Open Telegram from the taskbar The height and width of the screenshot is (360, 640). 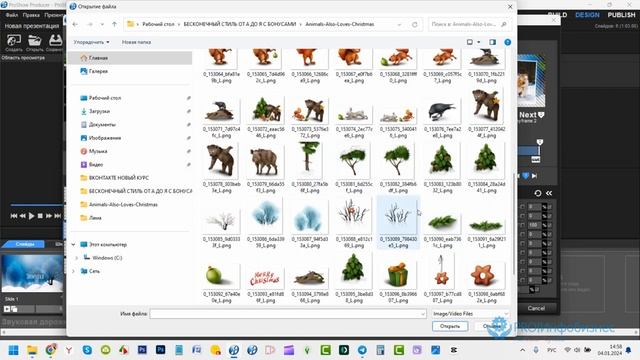[x=362, y=350]
